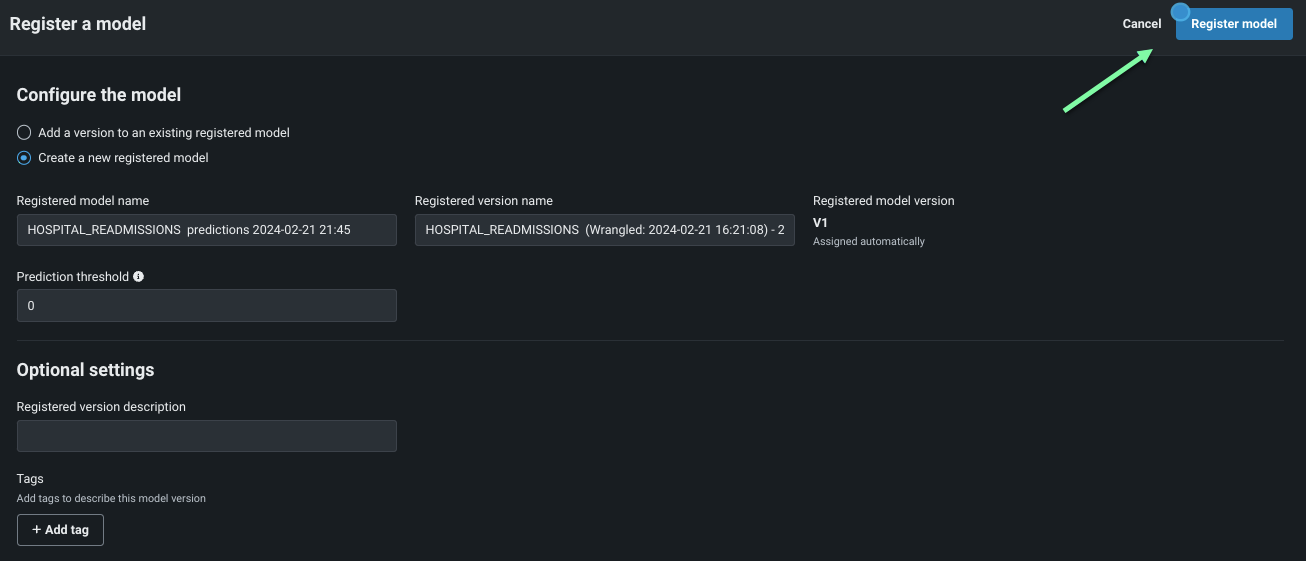Click the 'Tags' field label

click(x=30, y=479)
